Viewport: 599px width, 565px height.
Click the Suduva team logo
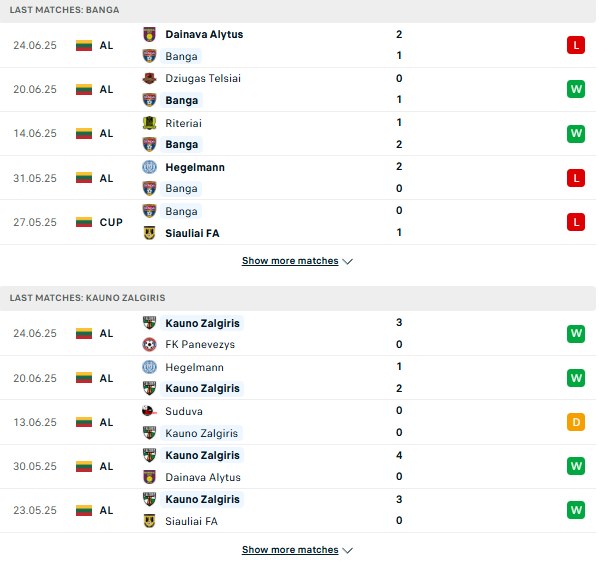149,411
